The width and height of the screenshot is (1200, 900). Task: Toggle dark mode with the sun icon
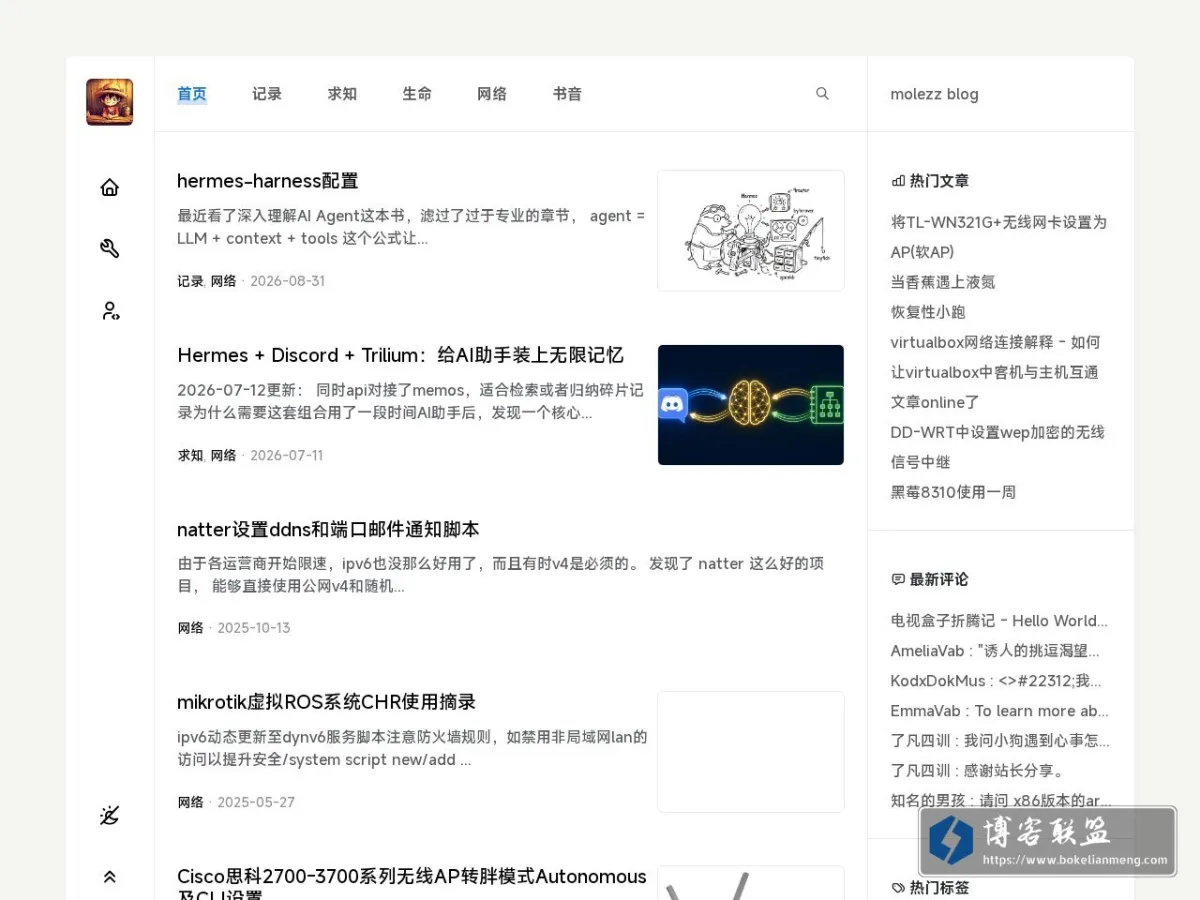coord(110,815)
